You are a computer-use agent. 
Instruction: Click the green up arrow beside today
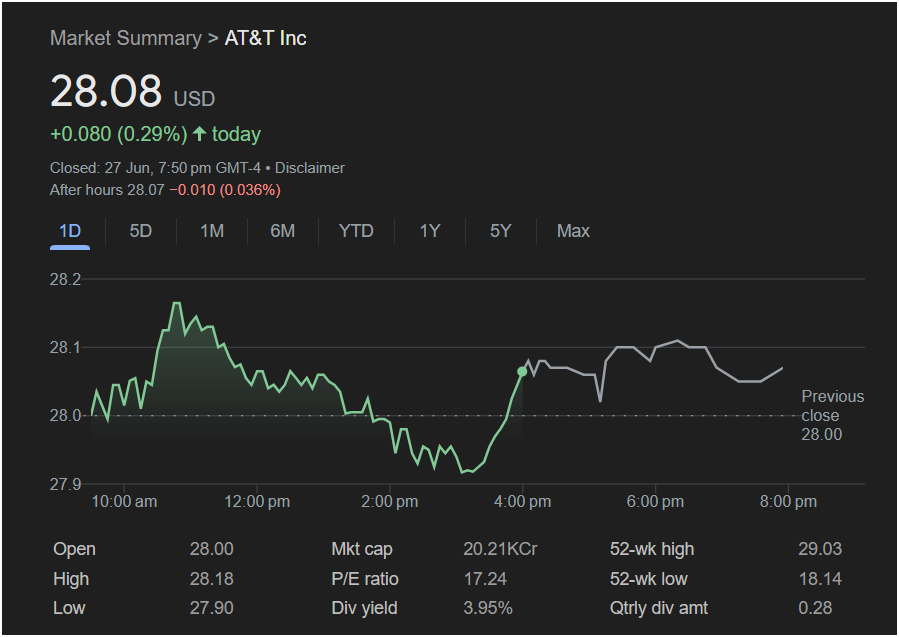tap(200, 134)
